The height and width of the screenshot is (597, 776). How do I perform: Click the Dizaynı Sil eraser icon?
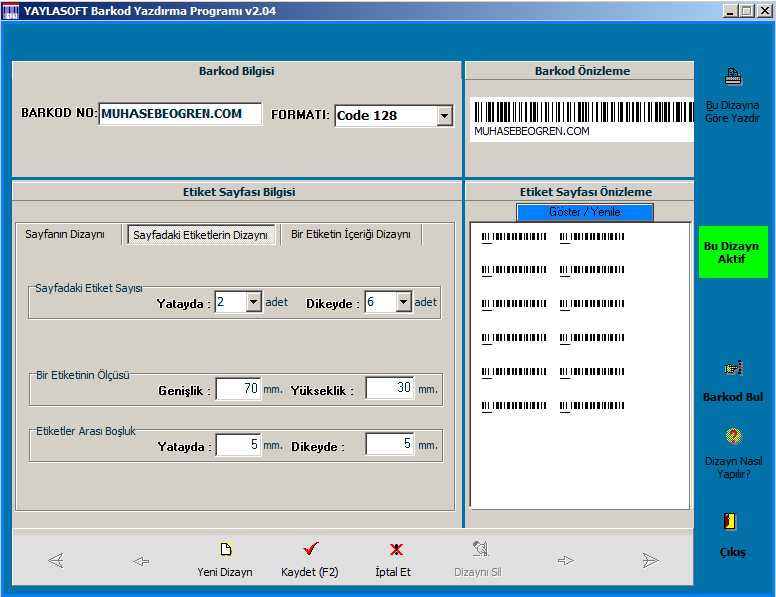pyautogui.click(x=481, y=548)
